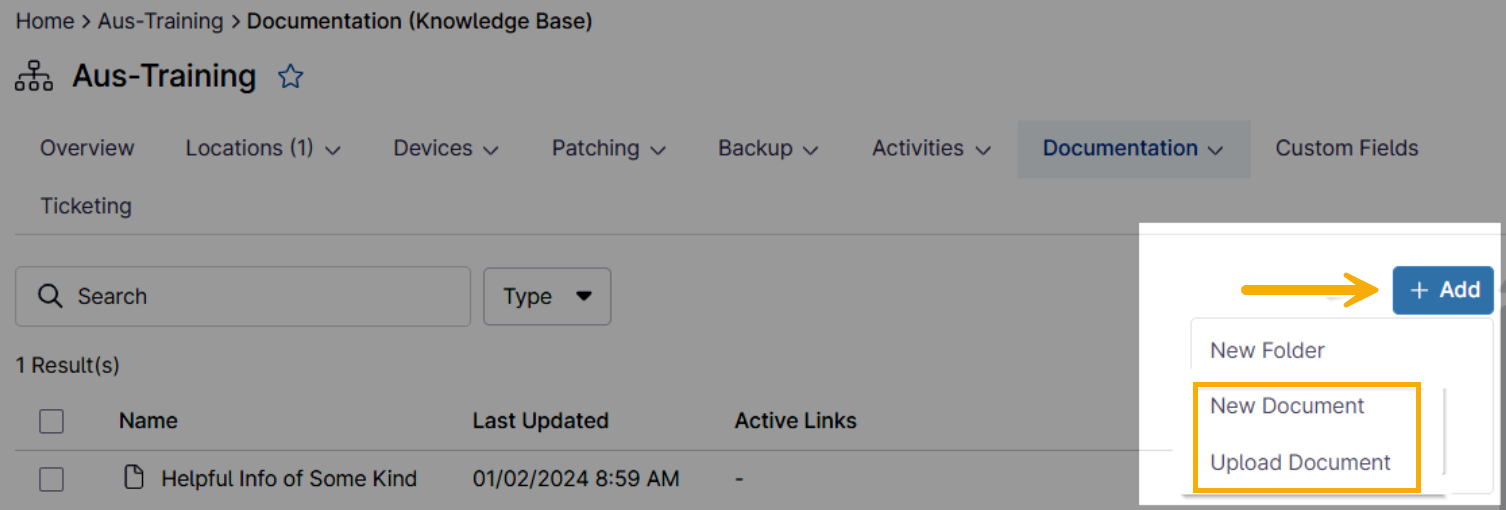Expand the Locations (1) dropdown tab
The image size is (1506, 510).
click(x=263, y=149)
